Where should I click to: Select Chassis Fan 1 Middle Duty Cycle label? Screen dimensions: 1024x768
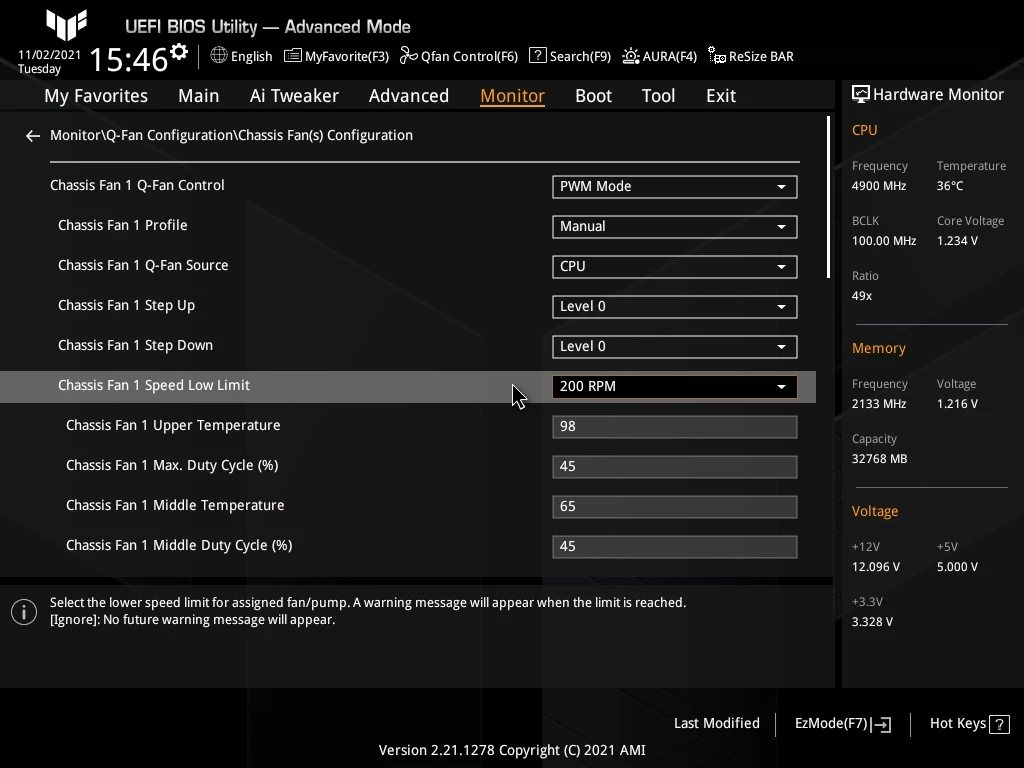tap(179, 545)
